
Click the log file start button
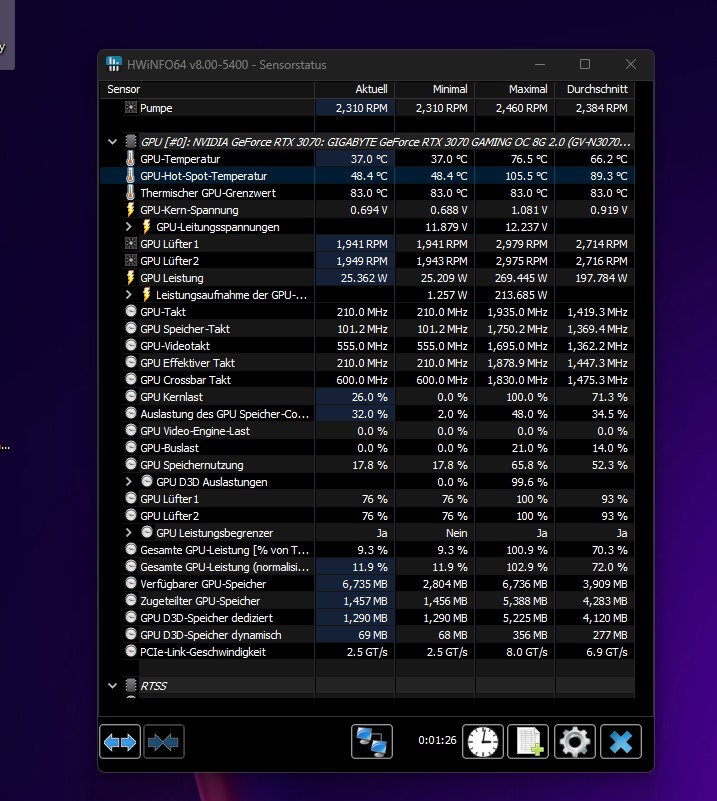tap(528, 741)
